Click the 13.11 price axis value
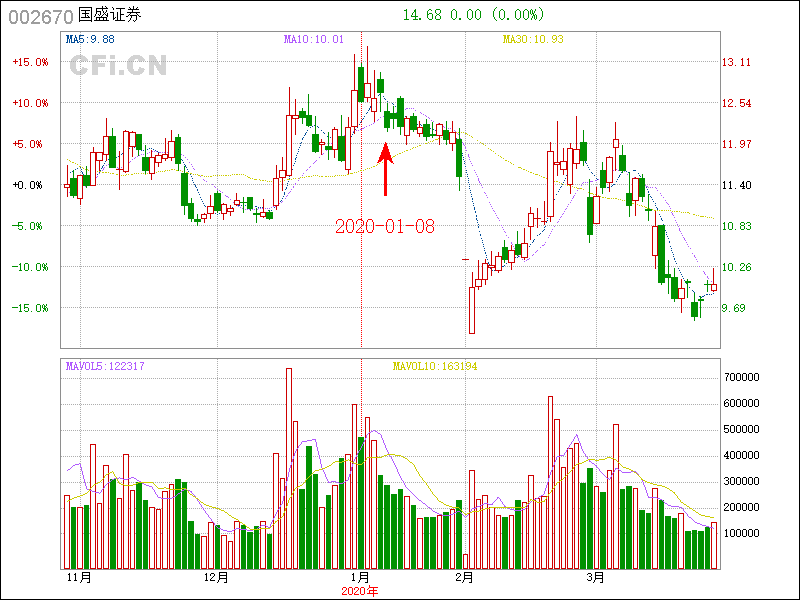Screen dimensions: 800x600 [x=736, y=62]
